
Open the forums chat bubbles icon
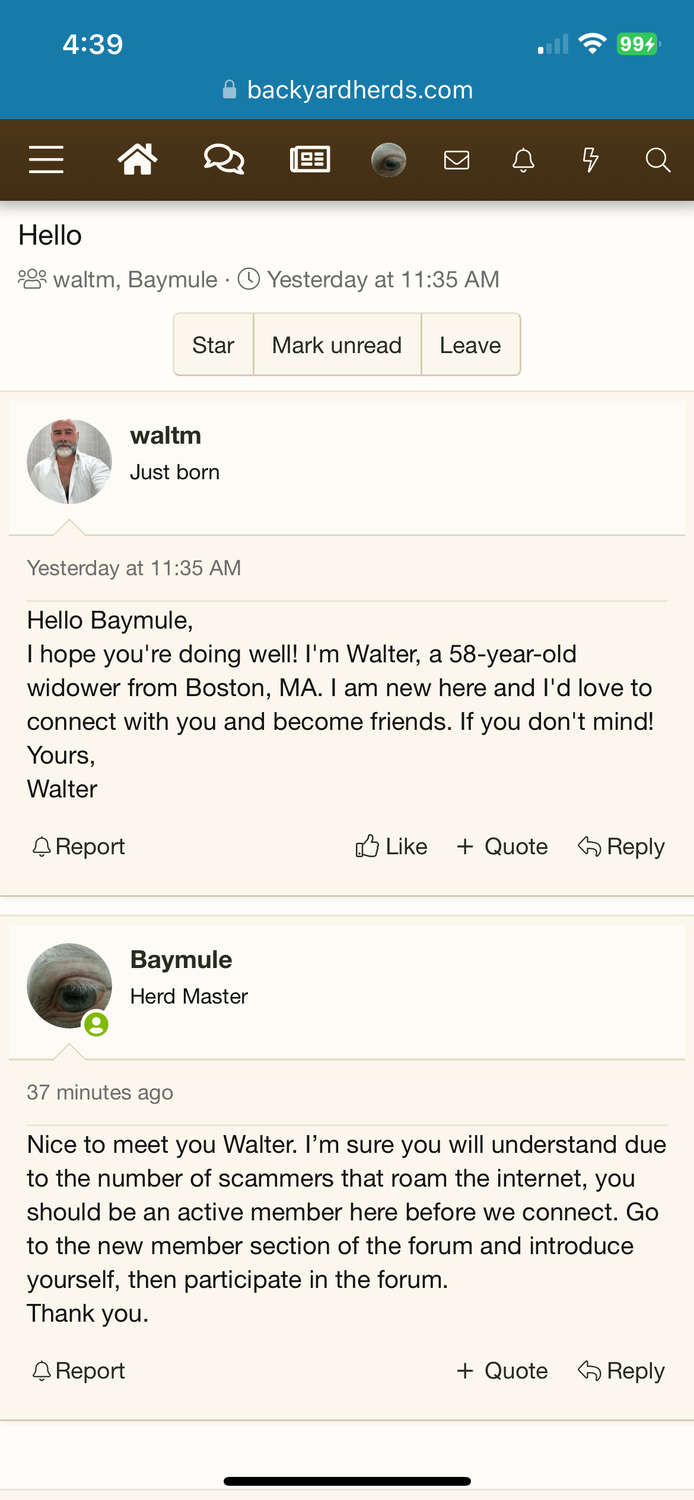pyautogui.click(x=224, y=160)
